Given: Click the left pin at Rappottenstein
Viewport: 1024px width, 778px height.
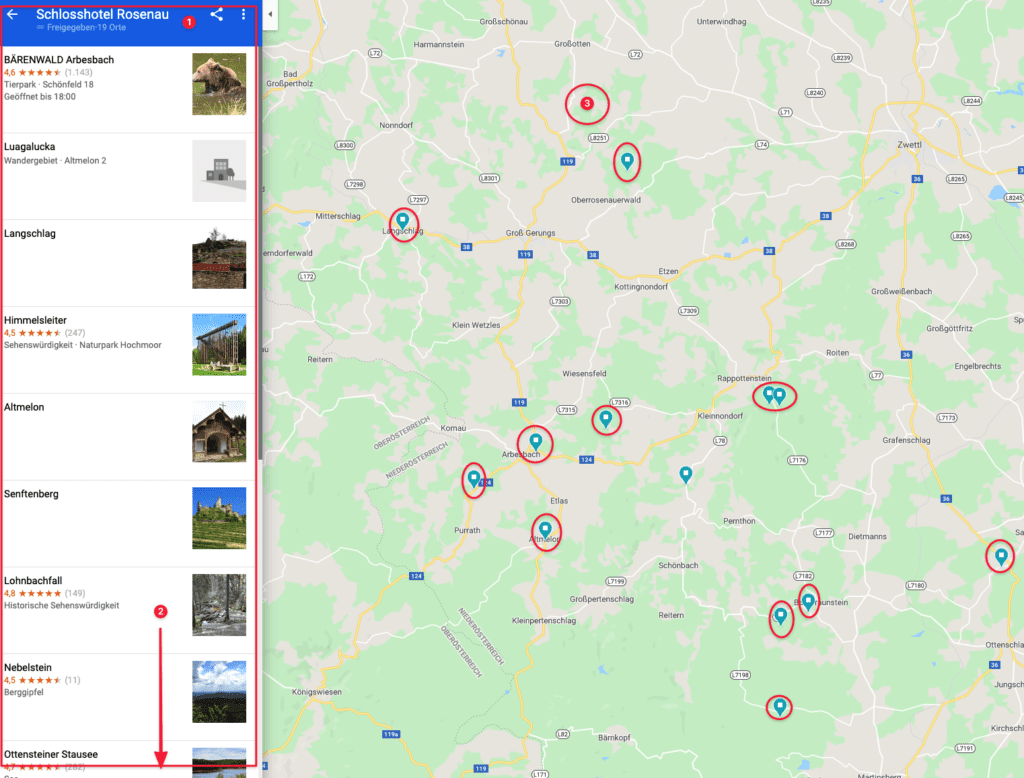Looking at the screenshot, I should [x=769, y=394].
